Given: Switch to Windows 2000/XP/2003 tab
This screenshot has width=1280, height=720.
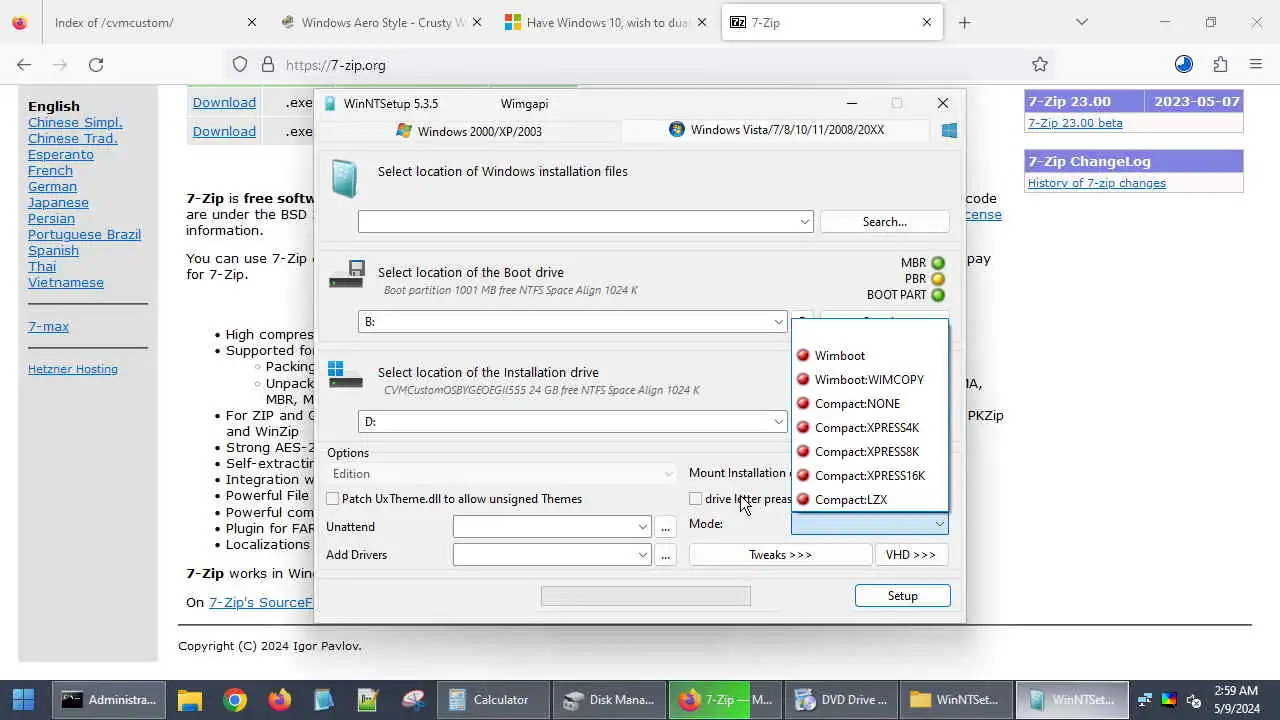Looking at the screenshot, I should [469, 131].
